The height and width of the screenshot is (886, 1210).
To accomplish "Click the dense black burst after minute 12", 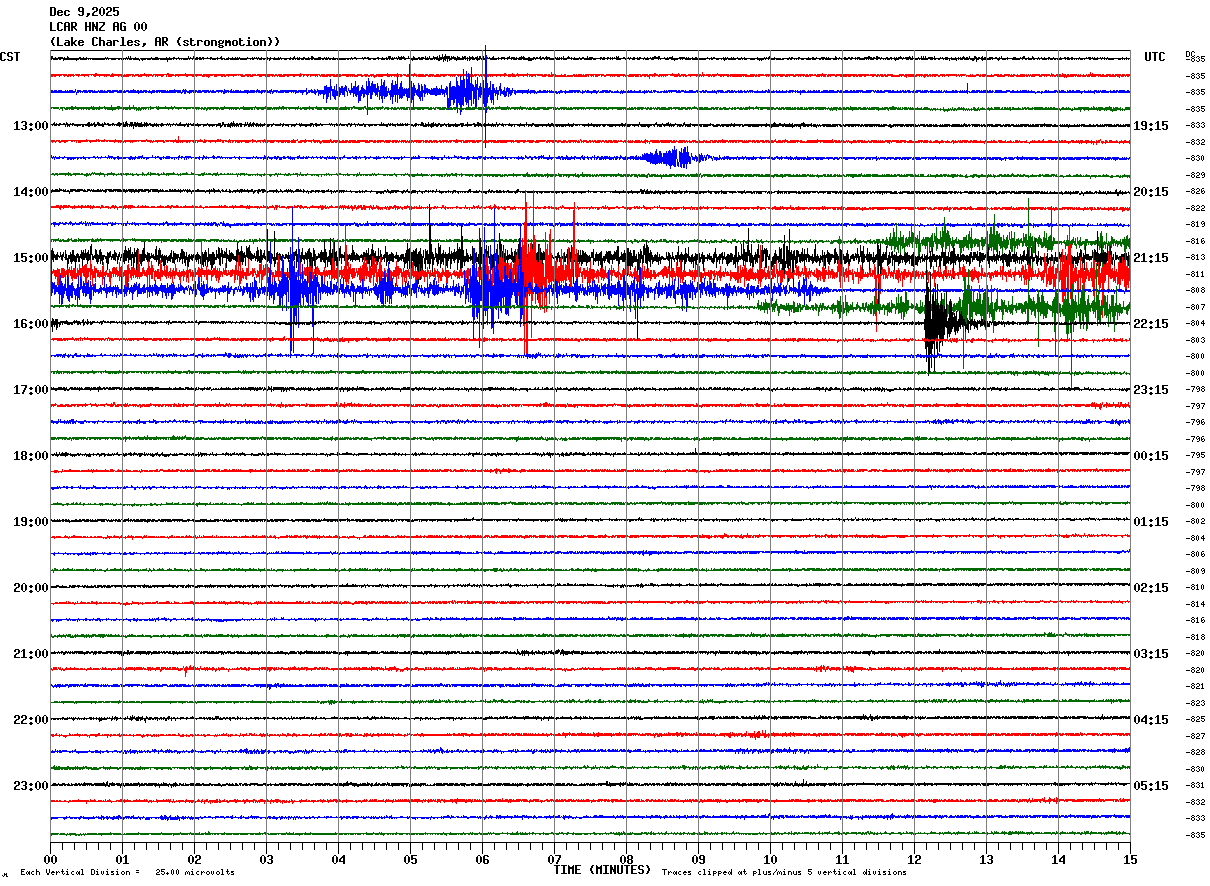I will pyautogui.click(x=940, y=322).
